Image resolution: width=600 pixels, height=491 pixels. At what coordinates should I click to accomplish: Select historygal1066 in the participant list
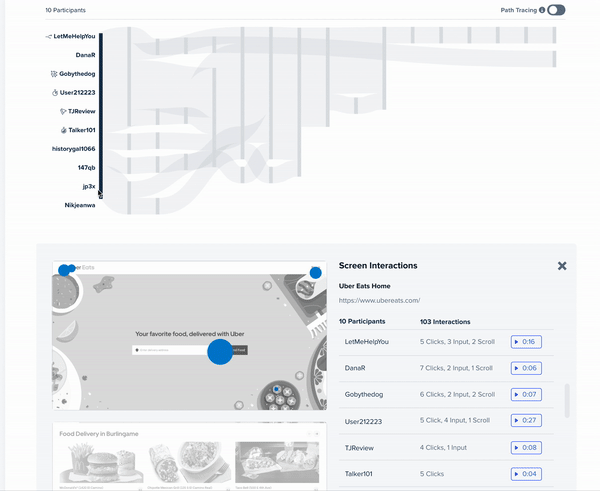tap(73, 149)
